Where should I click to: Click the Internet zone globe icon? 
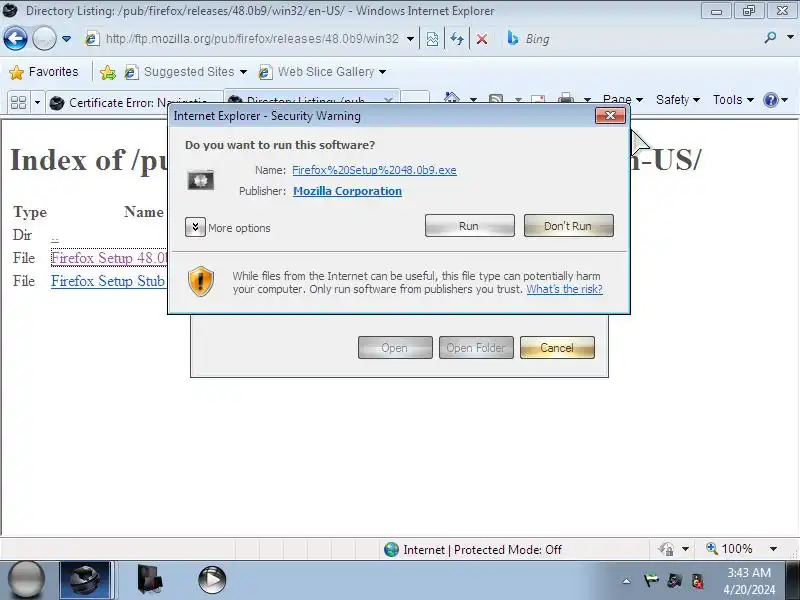391,549
